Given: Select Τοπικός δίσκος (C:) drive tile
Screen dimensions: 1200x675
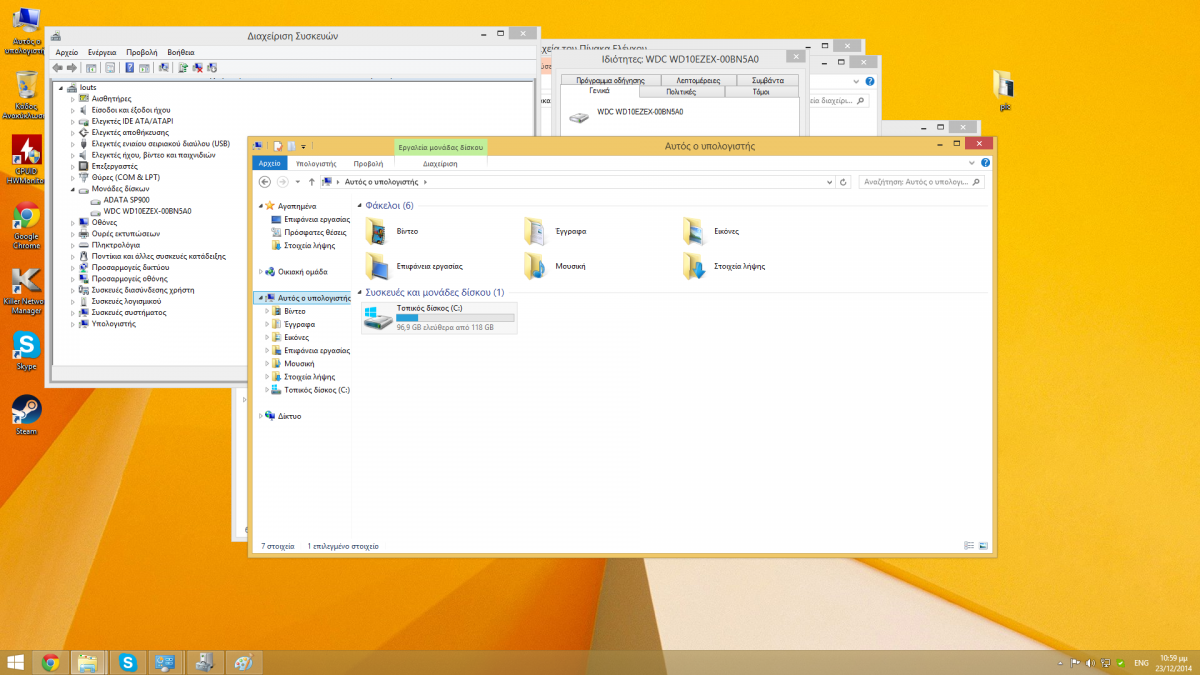Looking at the screenshot, I should (x=440, y=317).
